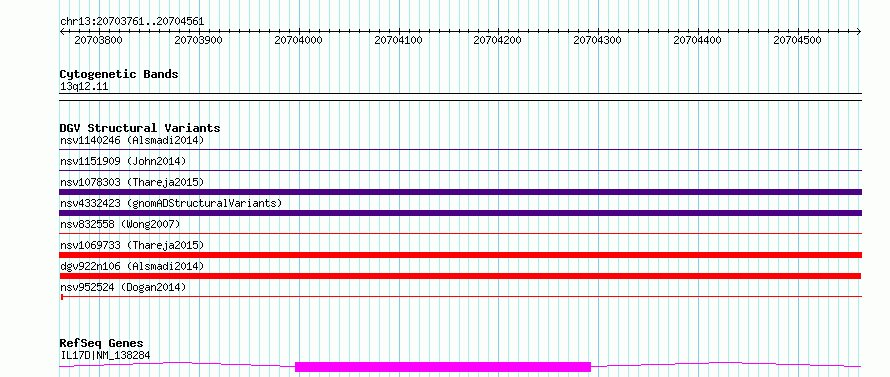Click the thick purple nsv1078303 variant bar
Viewport: 890px width, 377px height.
point(460,192)
